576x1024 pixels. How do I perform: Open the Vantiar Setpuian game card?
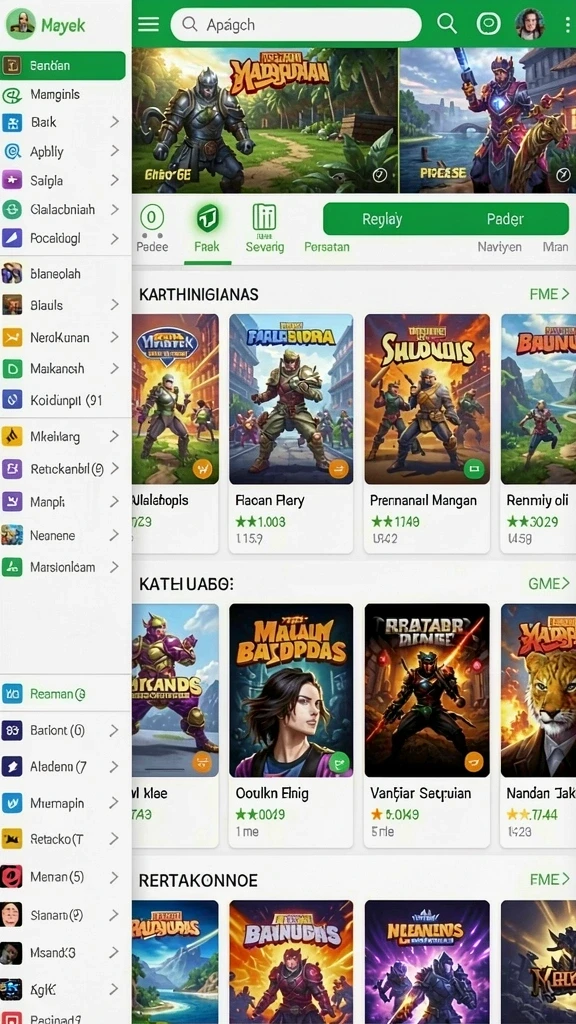(426, 725)
